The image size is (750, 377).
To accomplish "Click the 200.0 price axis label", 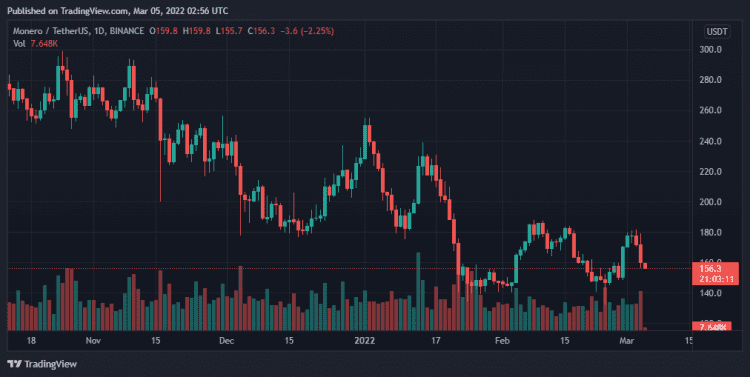I will coord(710,202).
